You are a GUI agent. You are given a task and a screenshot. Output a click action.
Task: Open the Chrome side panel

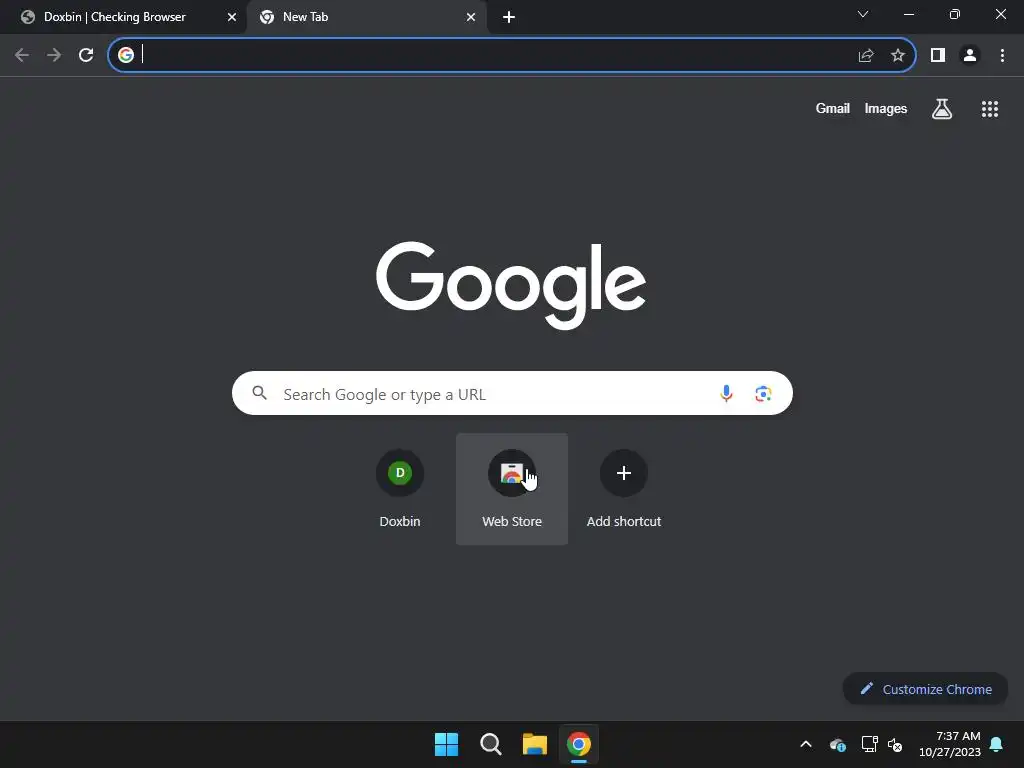pyautogui.click(x=938, y=55)
